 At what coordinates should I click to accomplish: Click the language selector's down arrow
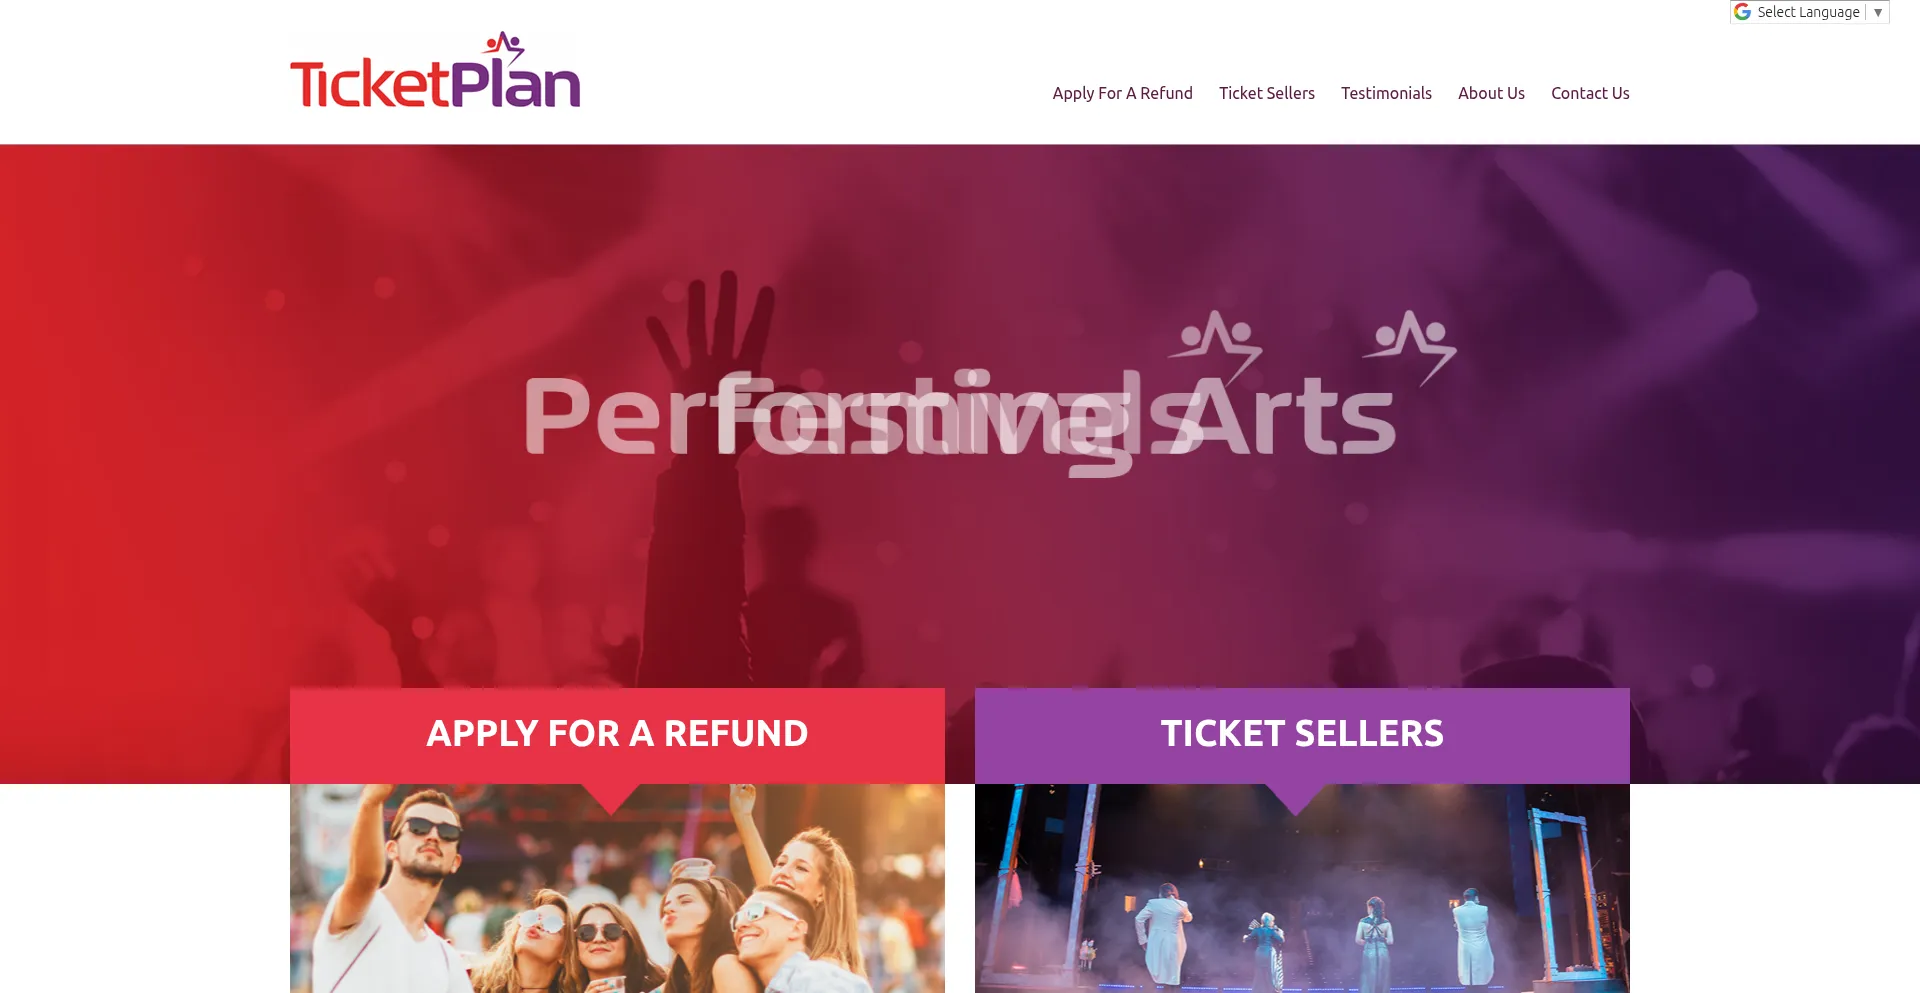1878,12
